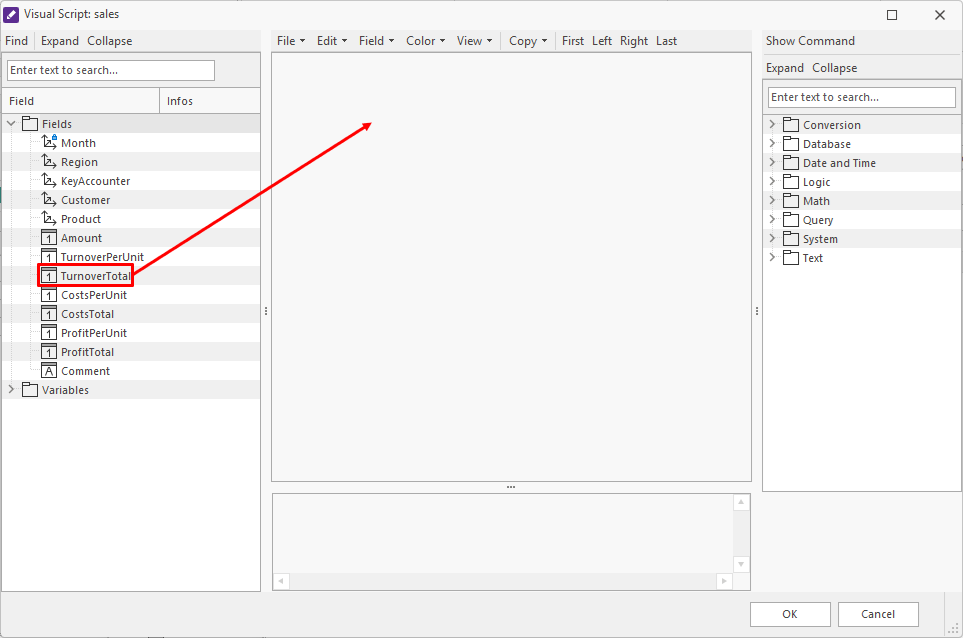Click the First toolbar button

[572, 41]
